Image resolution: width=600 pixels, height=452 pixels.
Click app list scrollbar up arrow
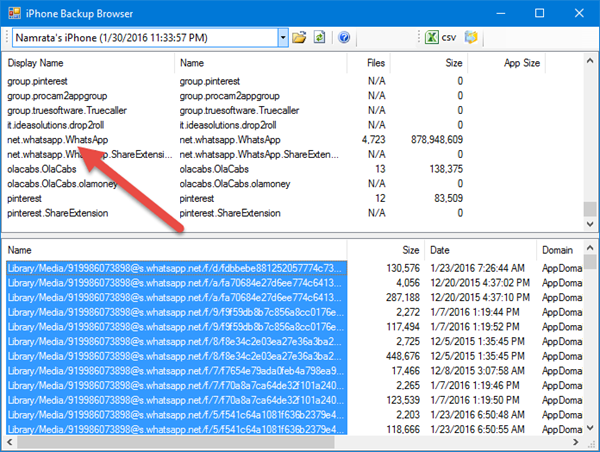(x=590, y=61)
